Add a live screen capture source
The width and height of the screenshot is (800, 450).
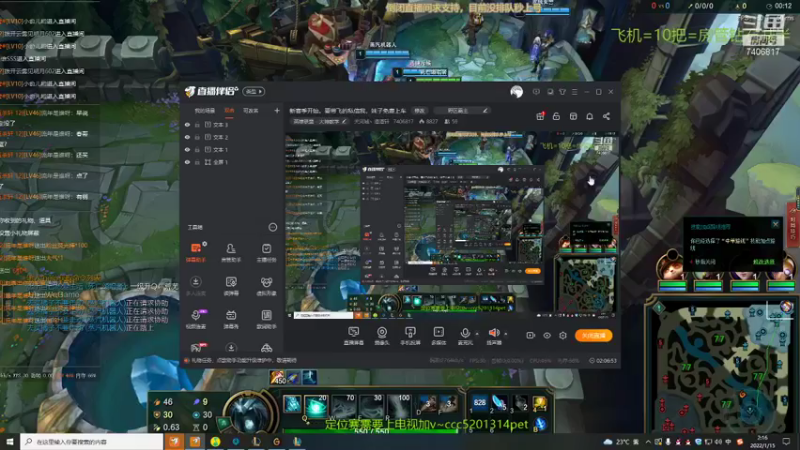[354, 336]
